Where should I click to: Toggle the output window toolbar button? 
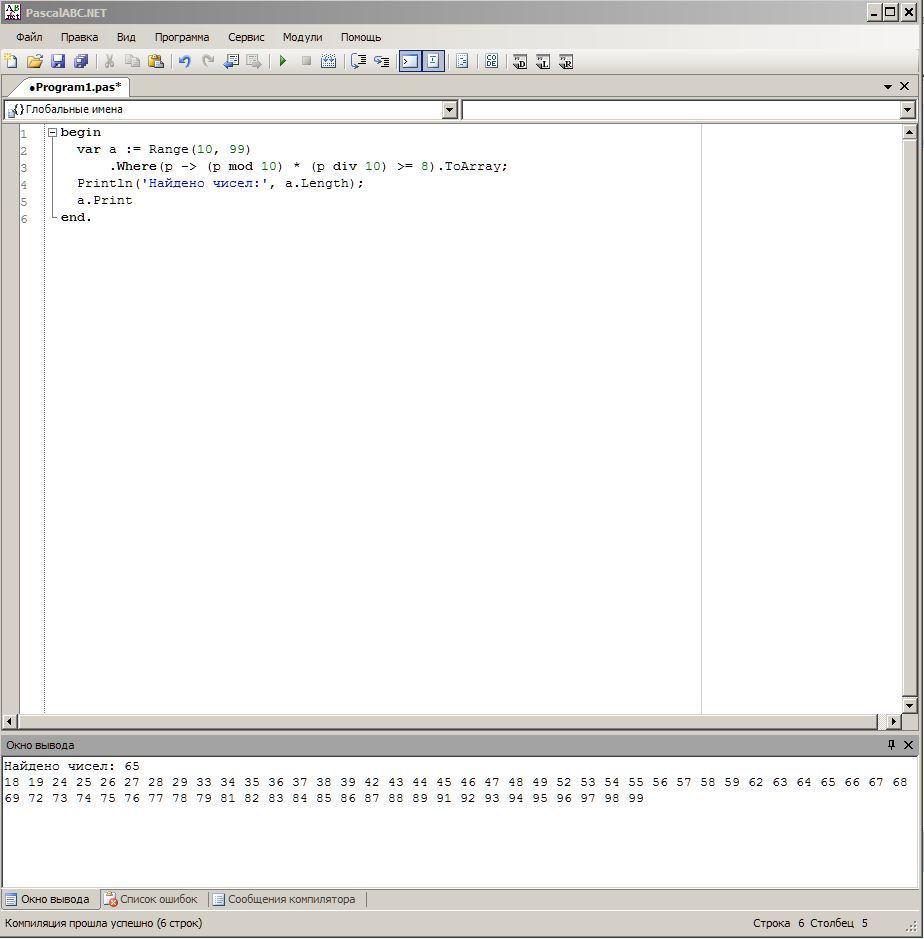click(x=410, y=62)
